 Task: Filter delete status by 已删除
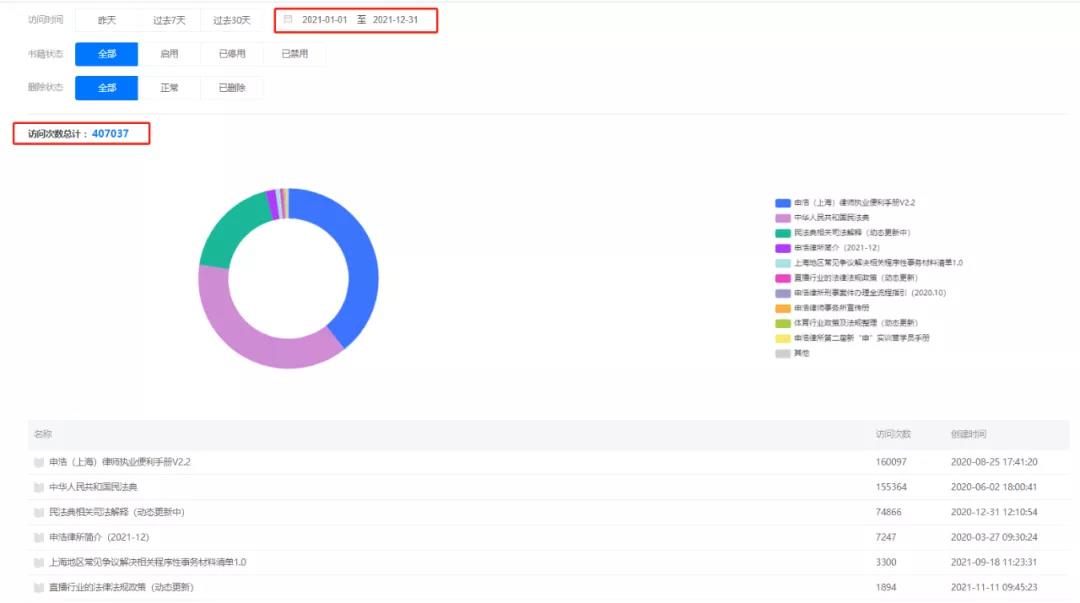pyautogui.click(x=232, y=88)
